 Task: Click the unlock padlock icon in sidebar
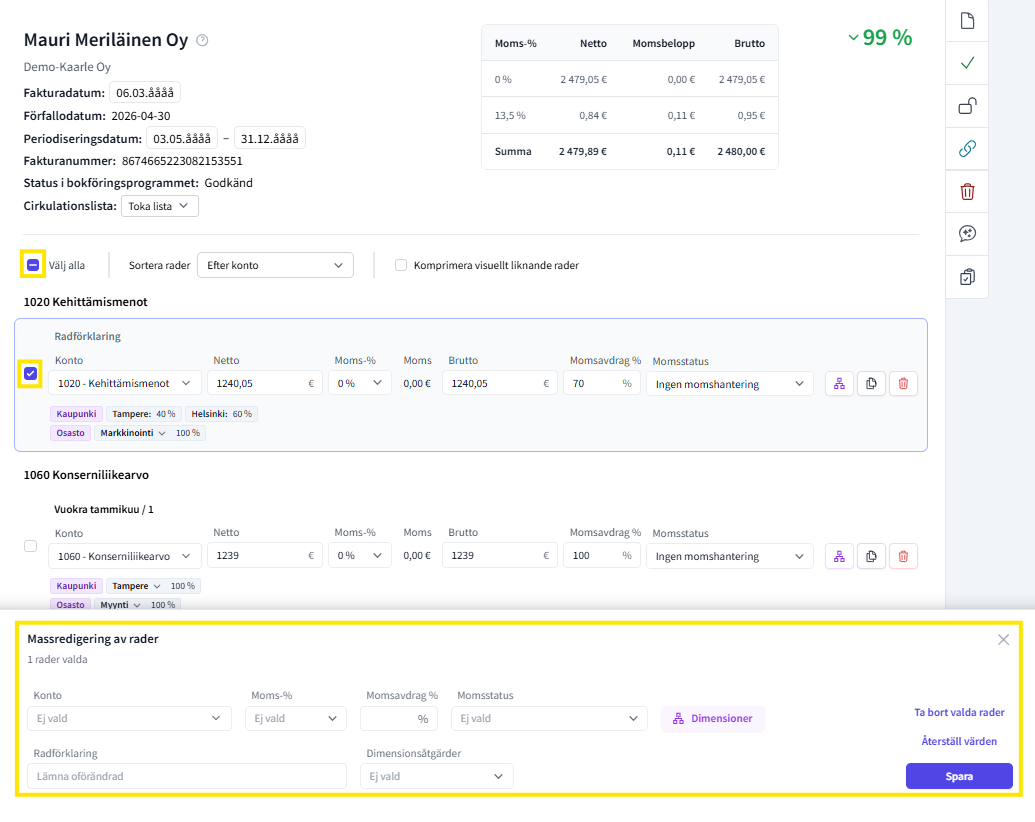click(967, 106)
